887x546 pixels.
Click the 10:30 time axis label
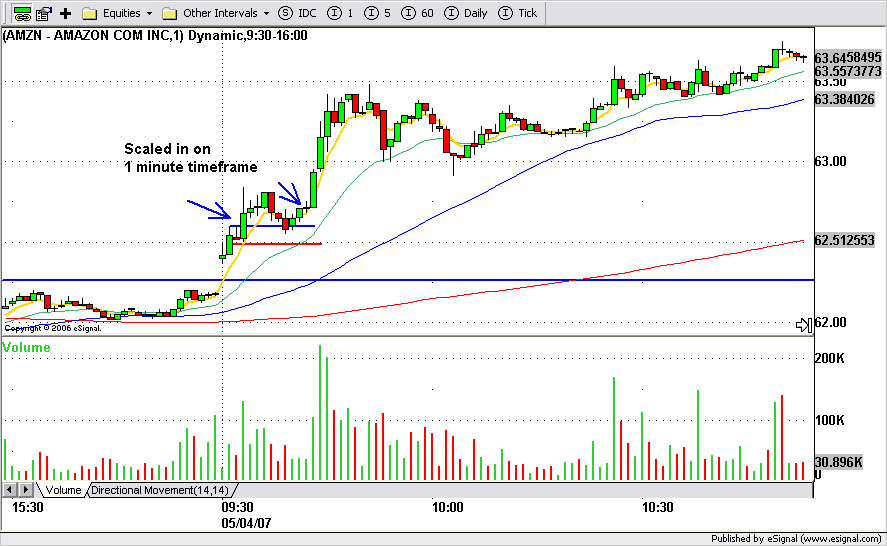(x=658, y=508)
